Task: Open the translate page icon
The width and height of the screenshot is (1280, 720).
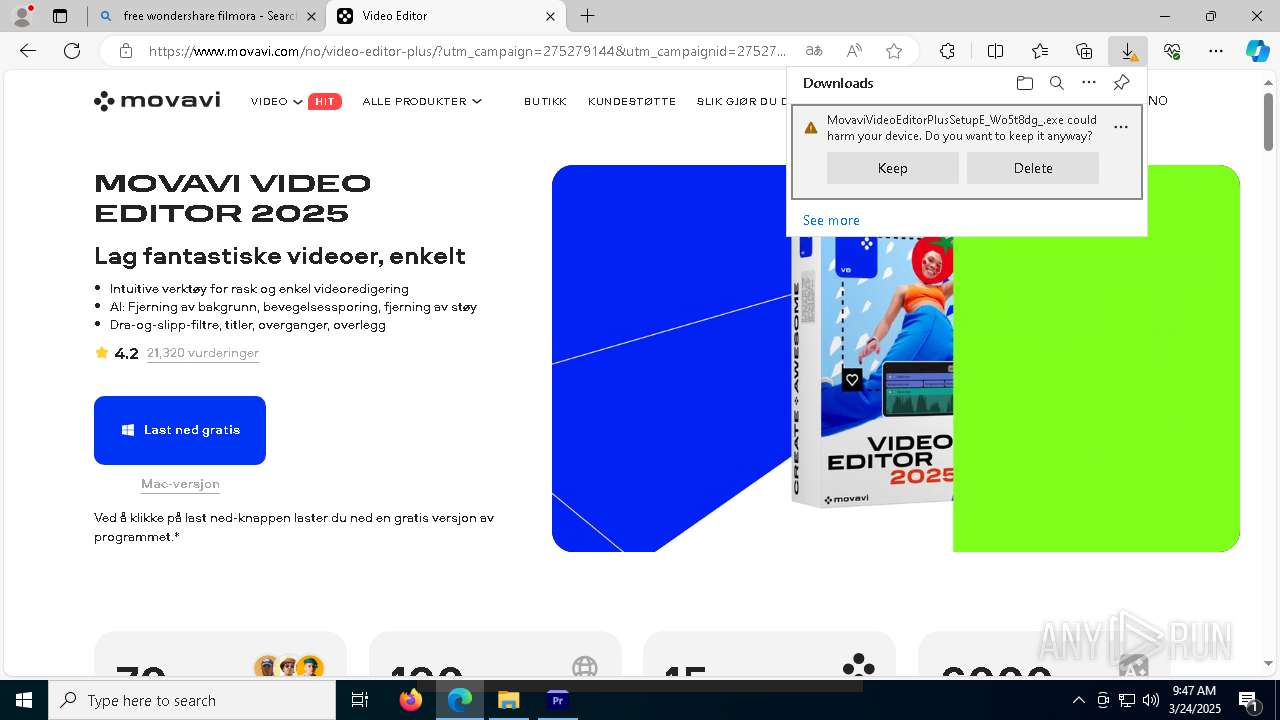Action: coord(814,51)
